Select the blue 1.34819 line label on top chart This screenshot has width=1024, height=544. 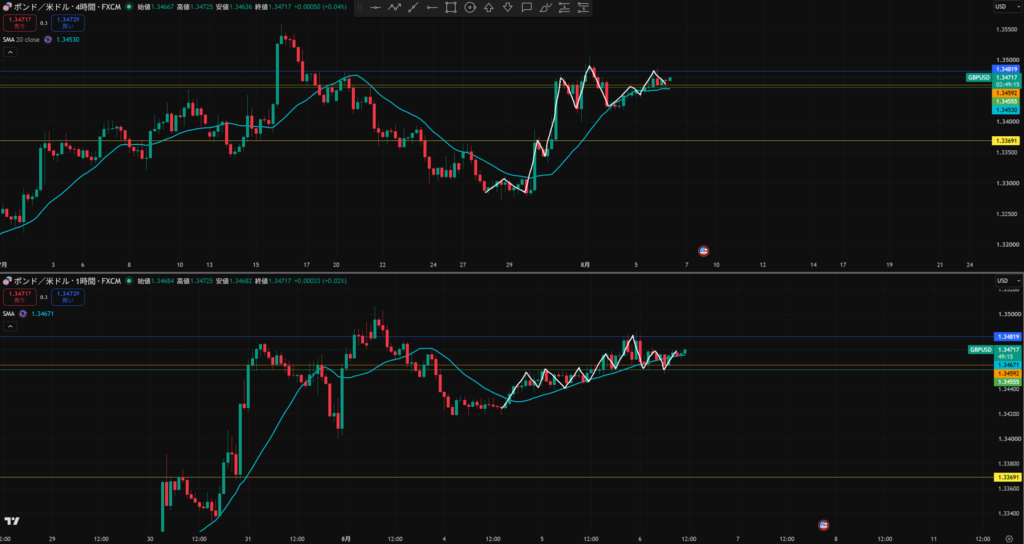click(x=1006, y=69)
